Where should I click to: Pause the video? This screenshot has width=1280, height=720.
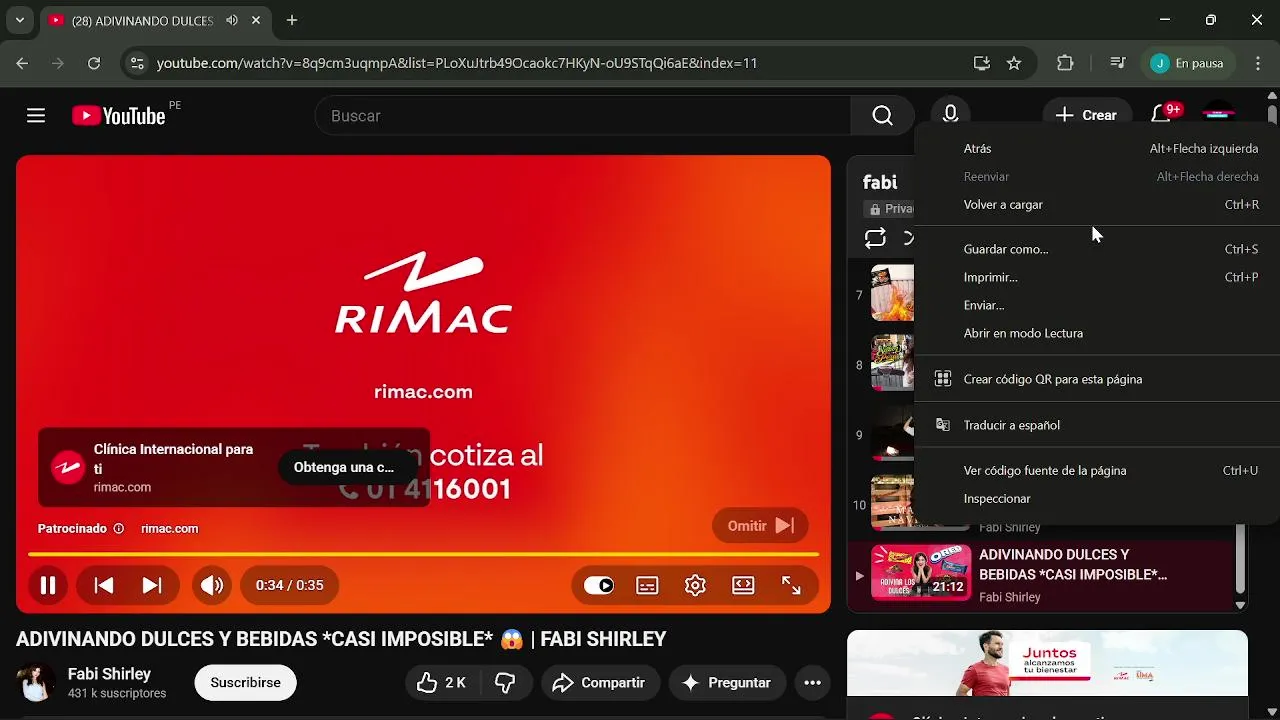coord(47,586)
